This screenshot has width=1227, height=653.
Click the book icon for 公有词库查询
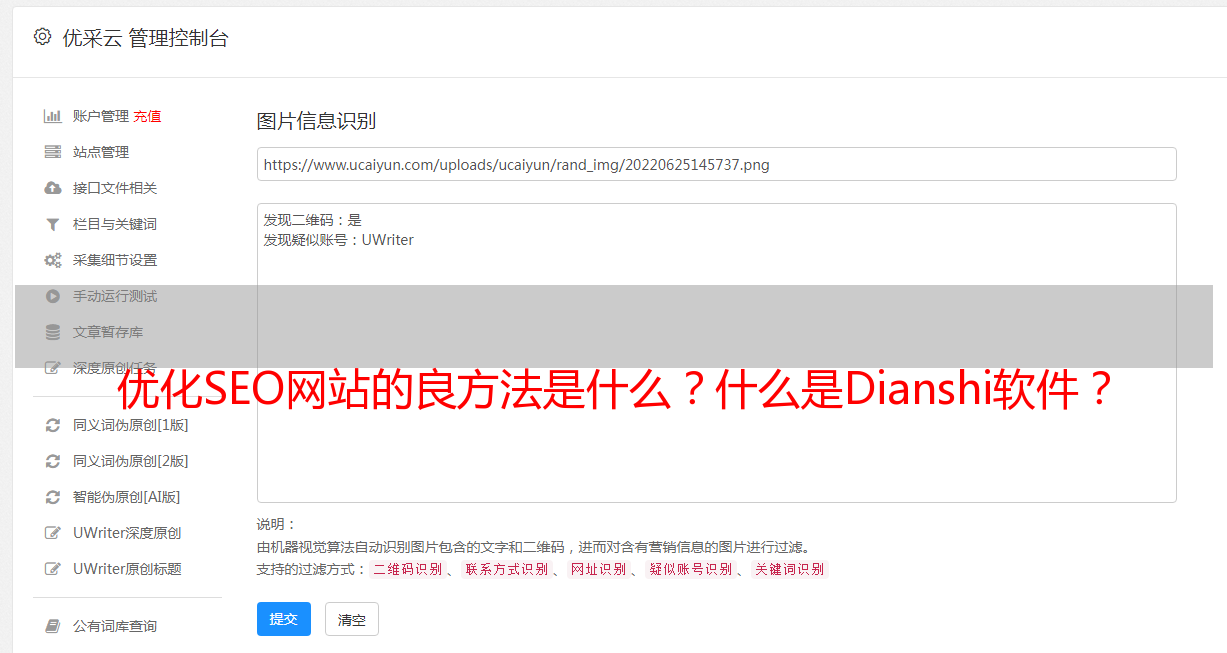pos(53,626)
